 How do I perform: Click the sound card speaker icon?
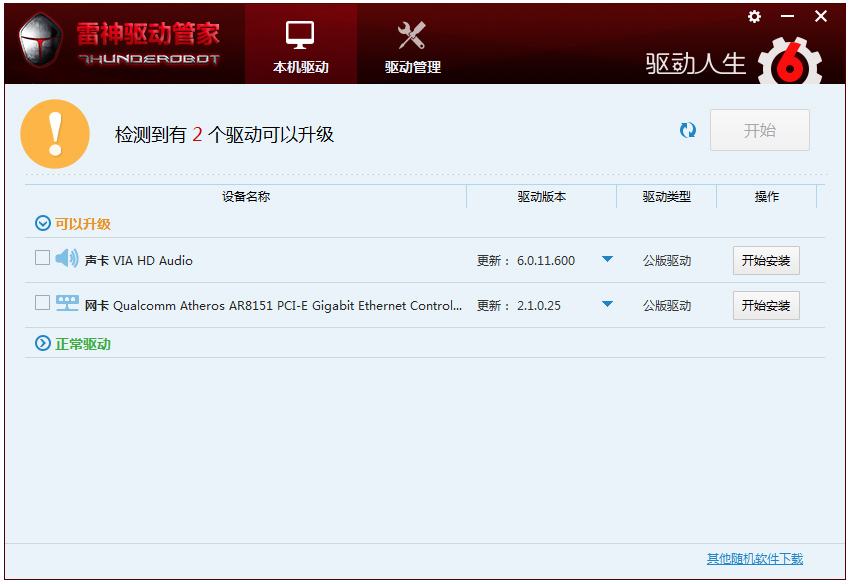click(67, 259)
